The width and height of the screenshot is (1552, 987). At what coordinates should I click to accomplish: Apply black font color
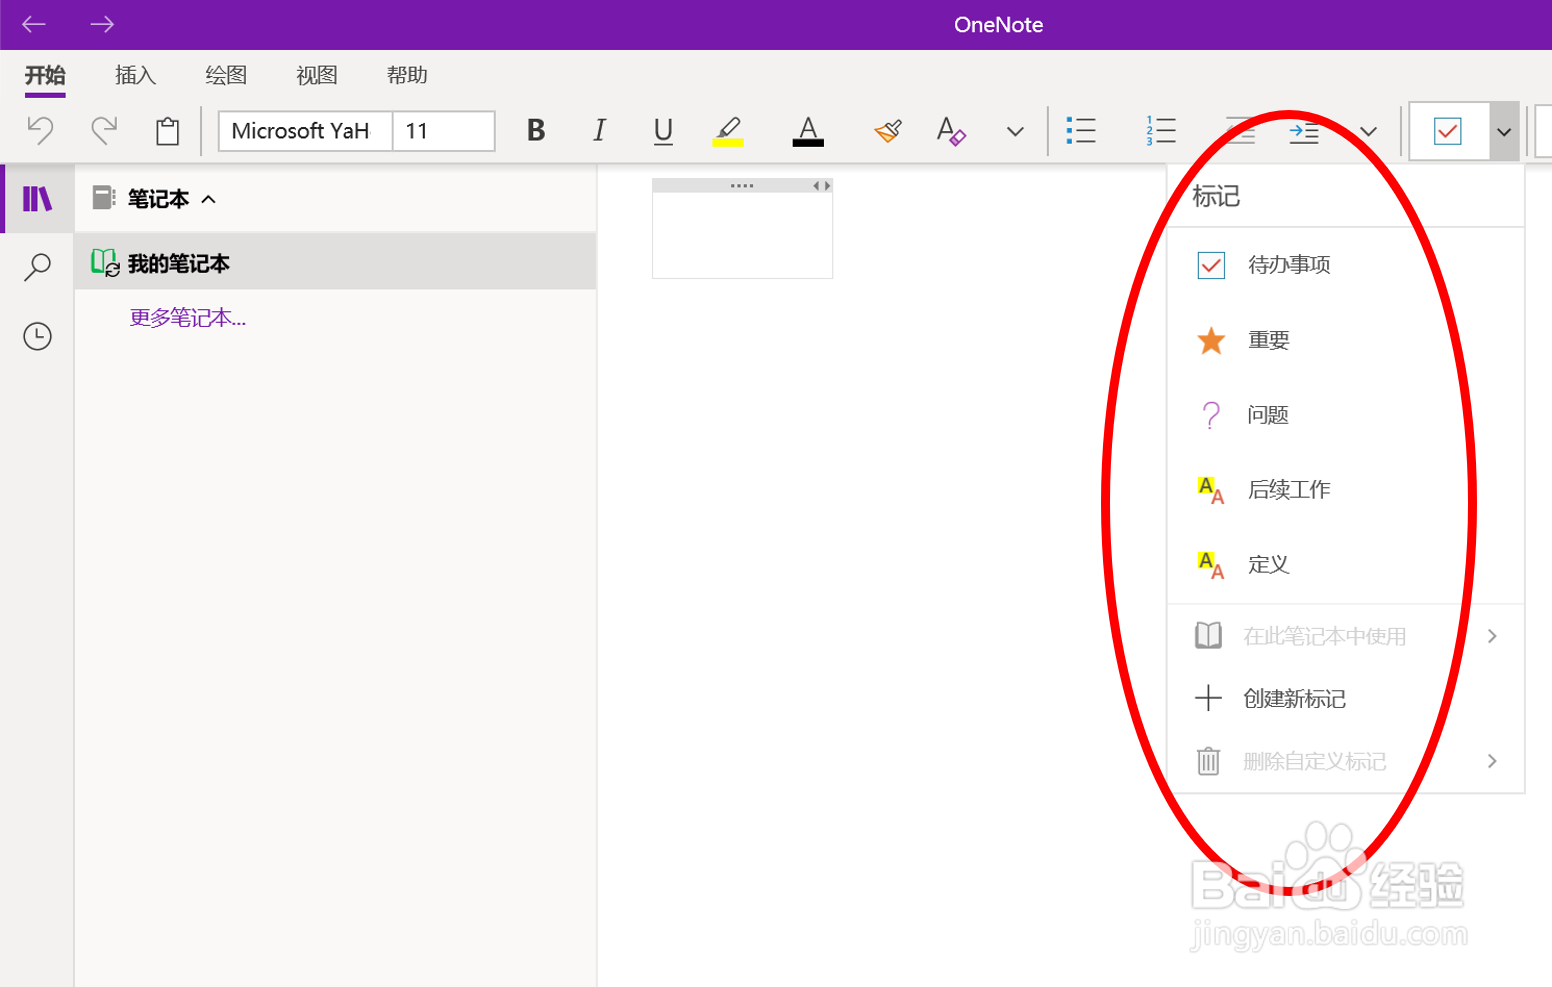coord(808,131)
